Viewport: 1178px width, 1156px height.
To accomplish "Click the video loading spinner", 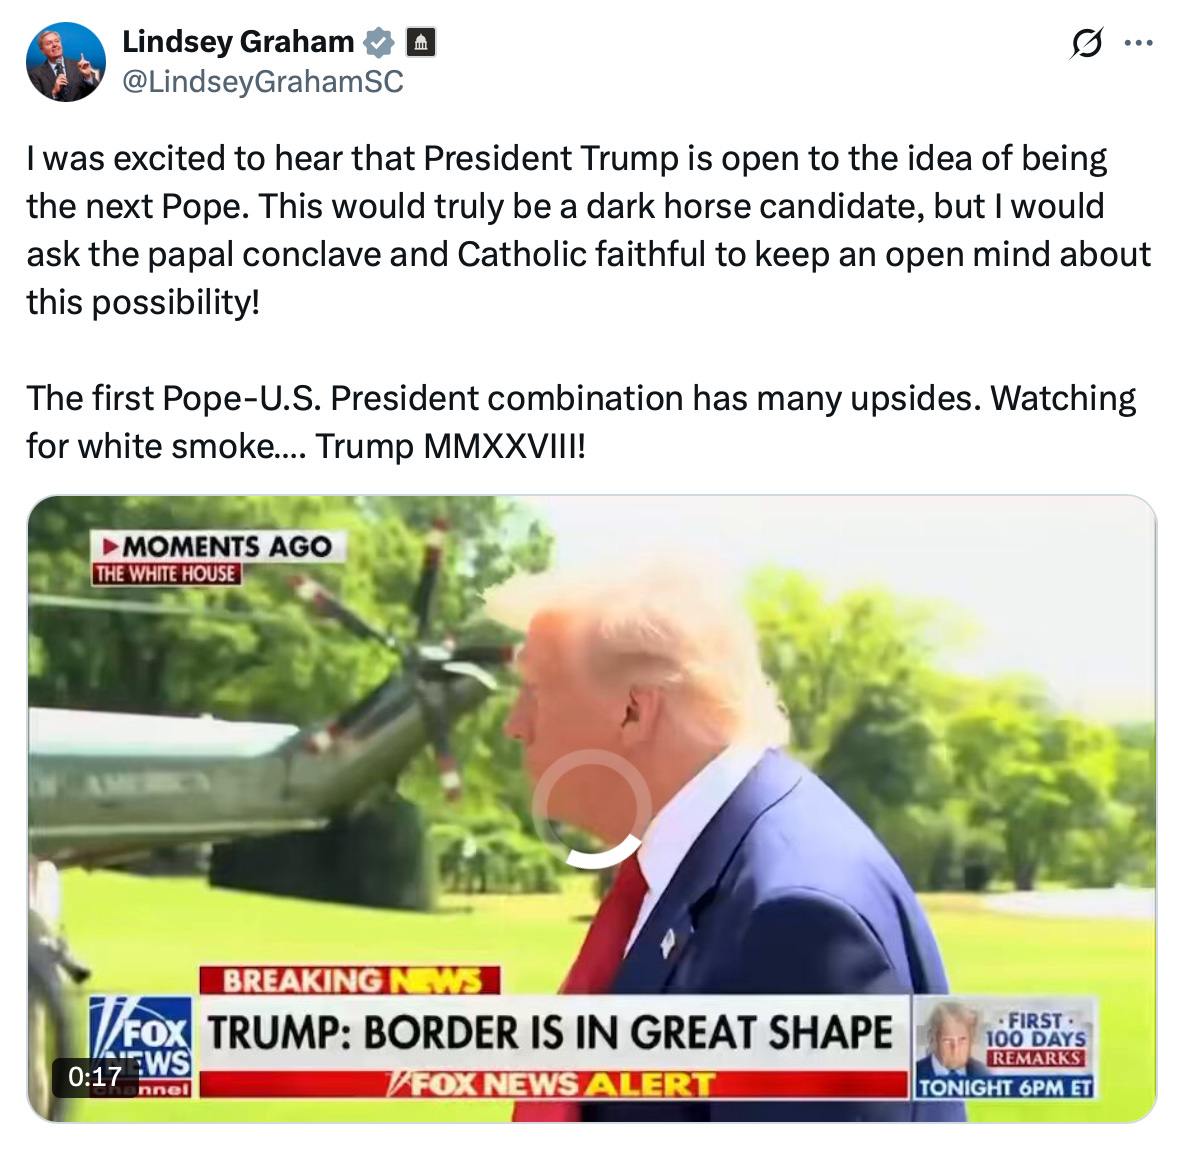I will pyautogui.click(x=591, y=808).
